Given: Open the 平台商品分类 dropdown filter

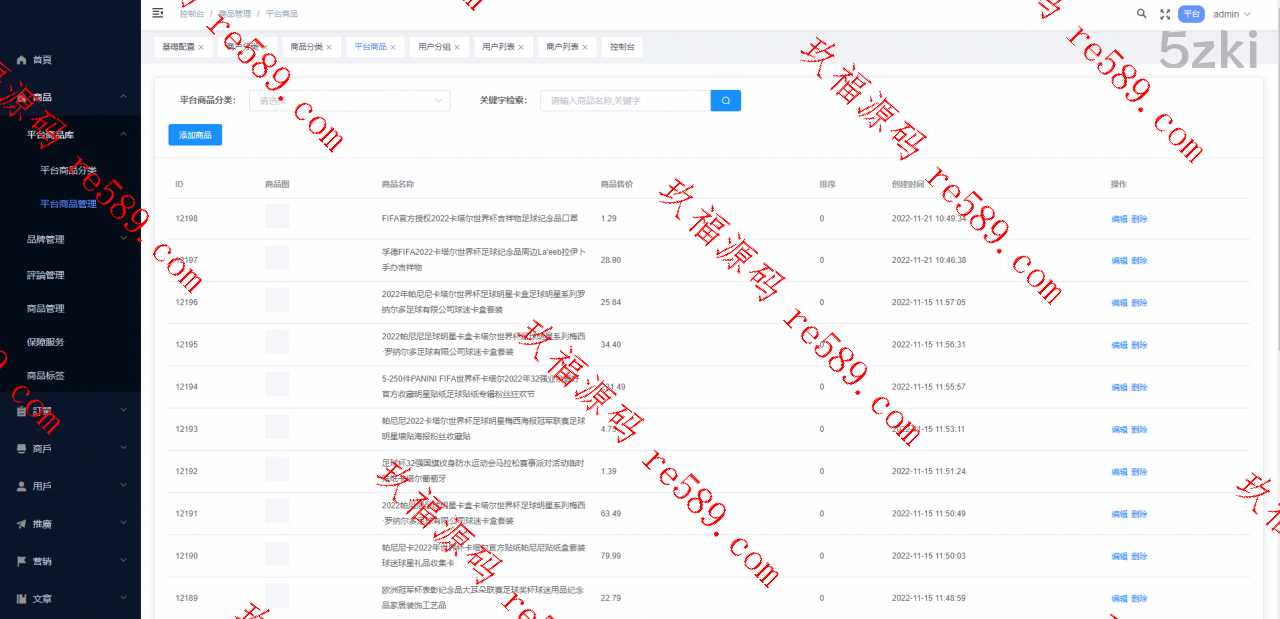Looking at the screenshot, I should point(349,100).
